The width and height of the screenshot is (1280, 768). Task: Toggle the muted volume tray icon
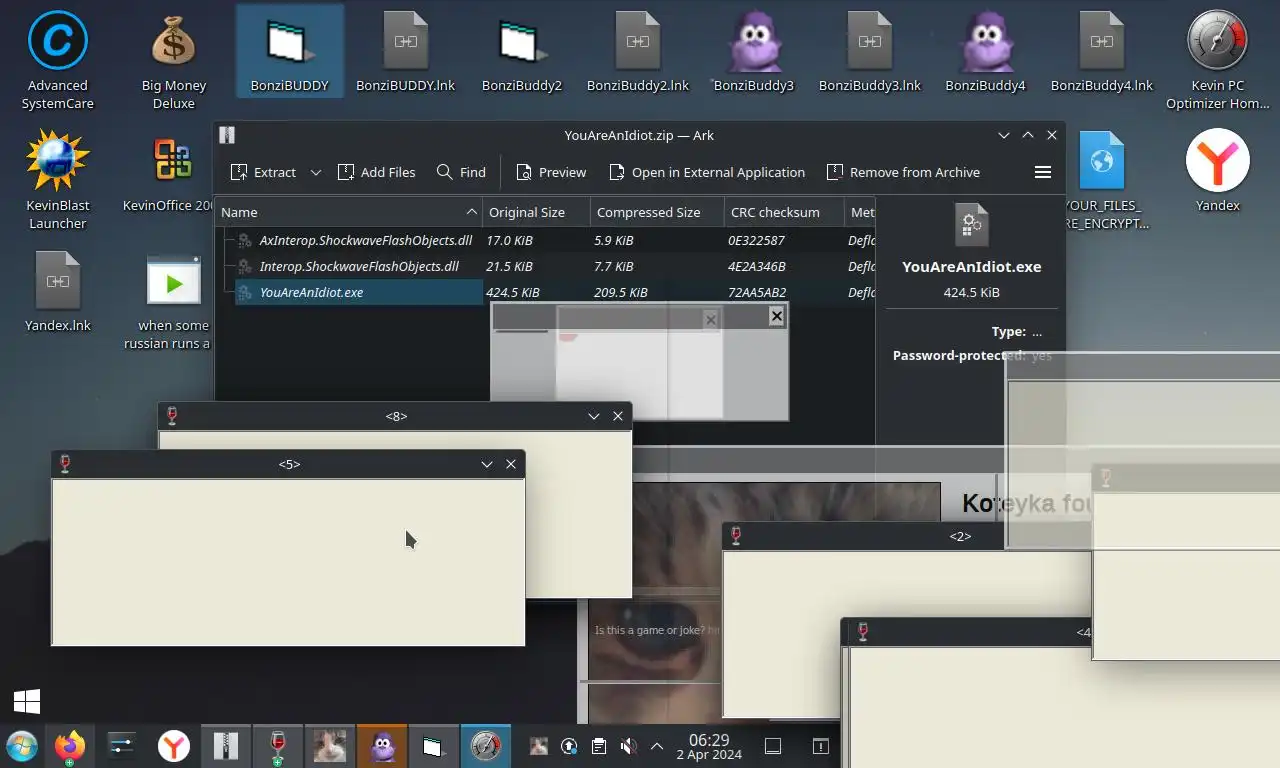(x=628, y=746)
